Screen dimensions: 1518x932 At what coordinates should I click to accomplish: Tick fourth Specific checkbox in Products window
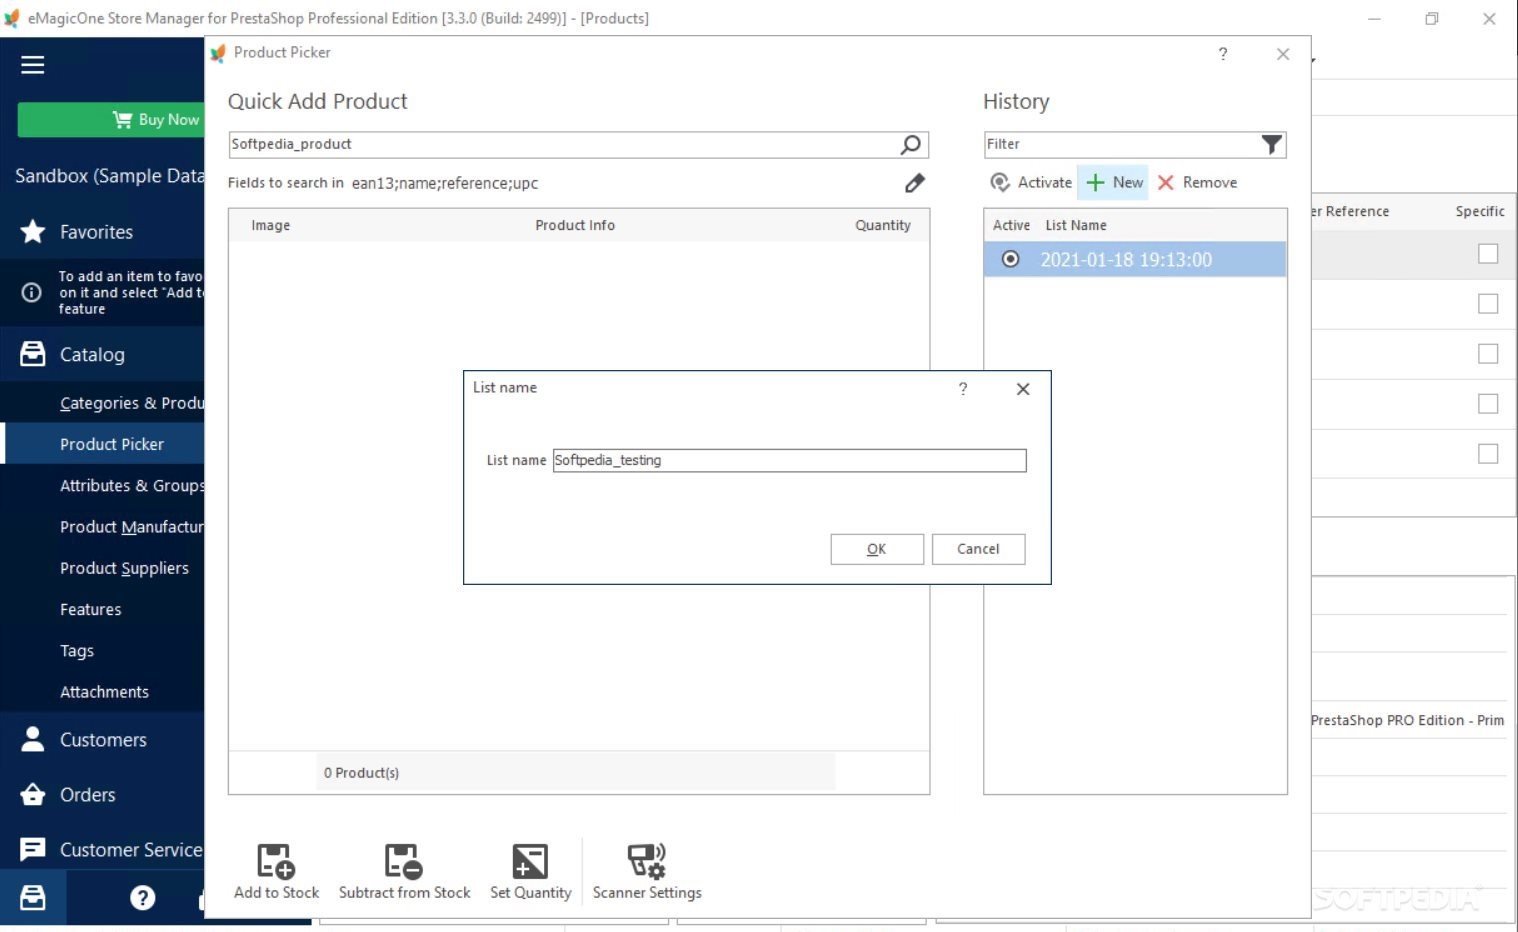[1488, 404]
